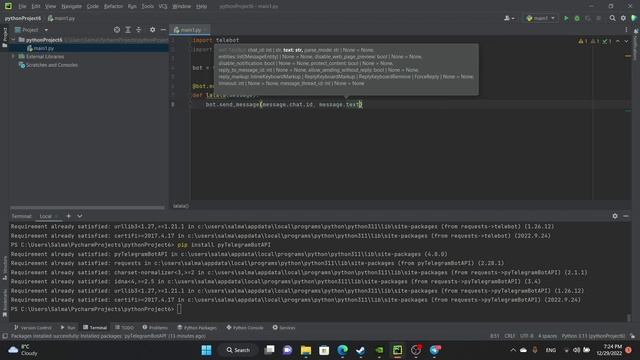
Task: Open Python Packages tool window
Action: point(197,328)
